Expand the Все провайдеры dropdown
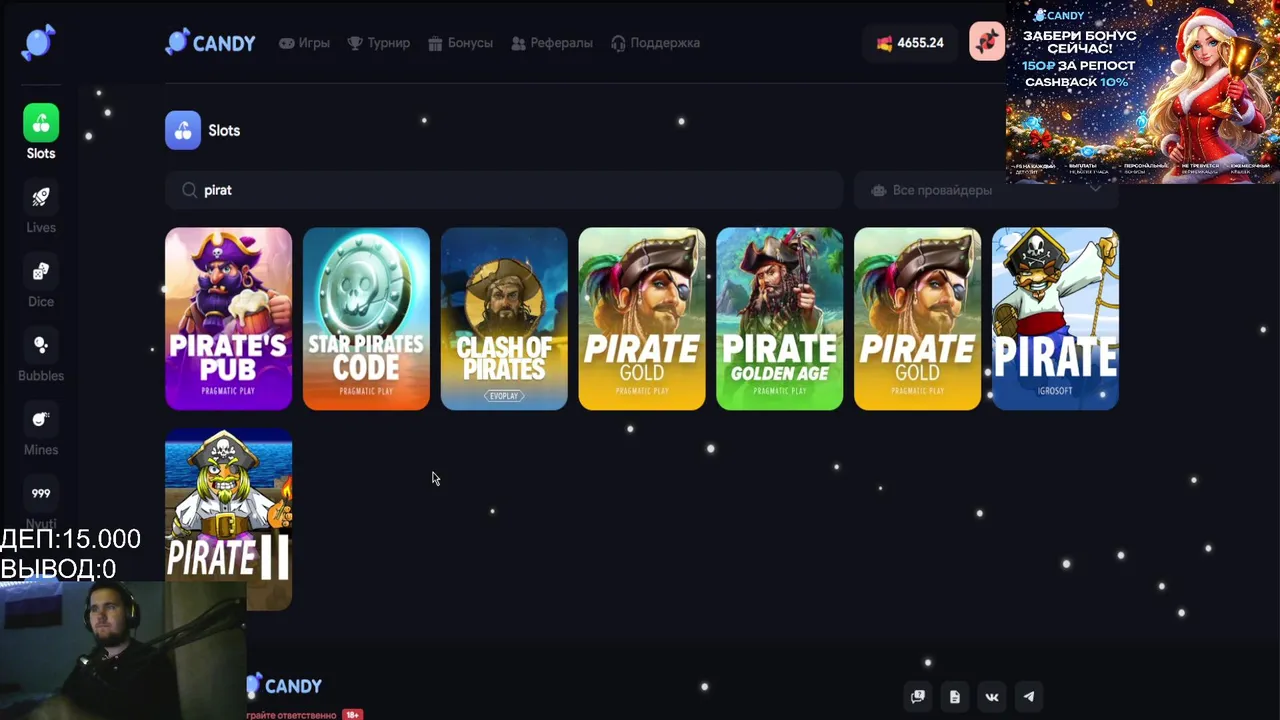The height and width of the screenshot is (720, 1280). tap(985, 190)
